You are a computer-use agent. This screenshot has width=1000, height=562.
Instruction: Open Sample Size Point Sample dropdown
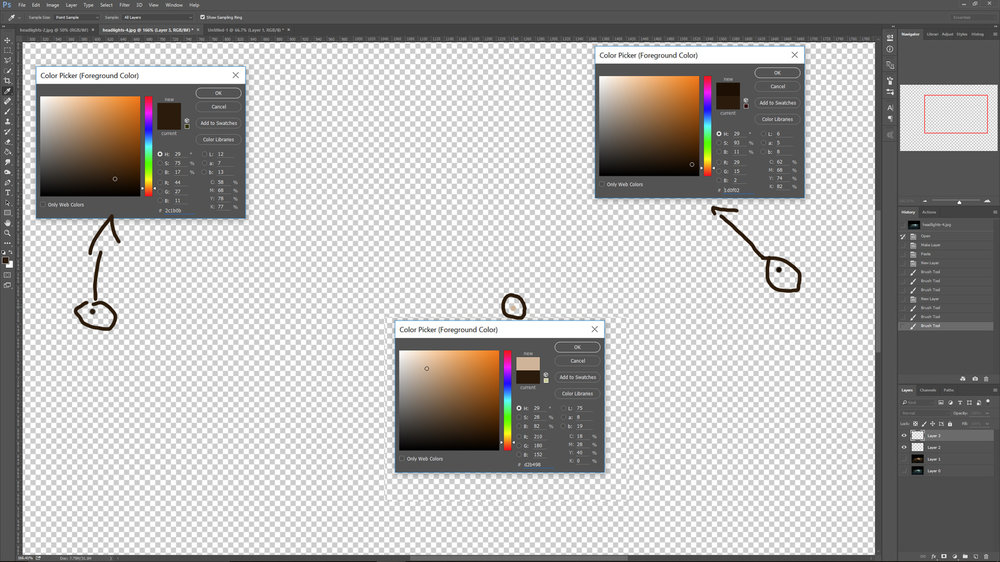coord(76,17)
